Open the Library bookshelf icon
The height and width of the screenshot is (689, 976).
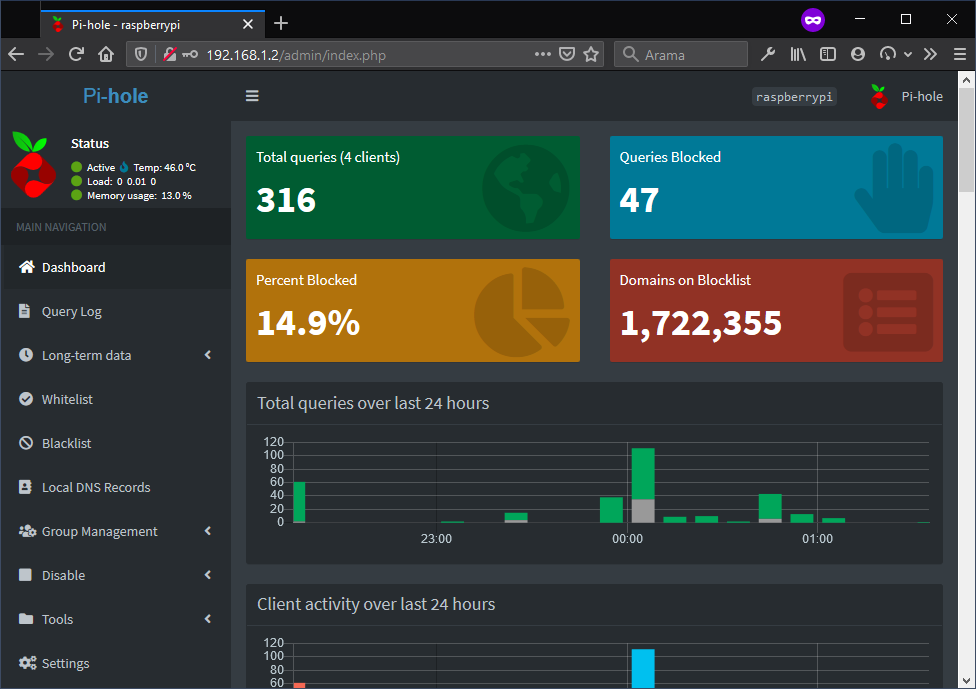click(x=798, y=55)
